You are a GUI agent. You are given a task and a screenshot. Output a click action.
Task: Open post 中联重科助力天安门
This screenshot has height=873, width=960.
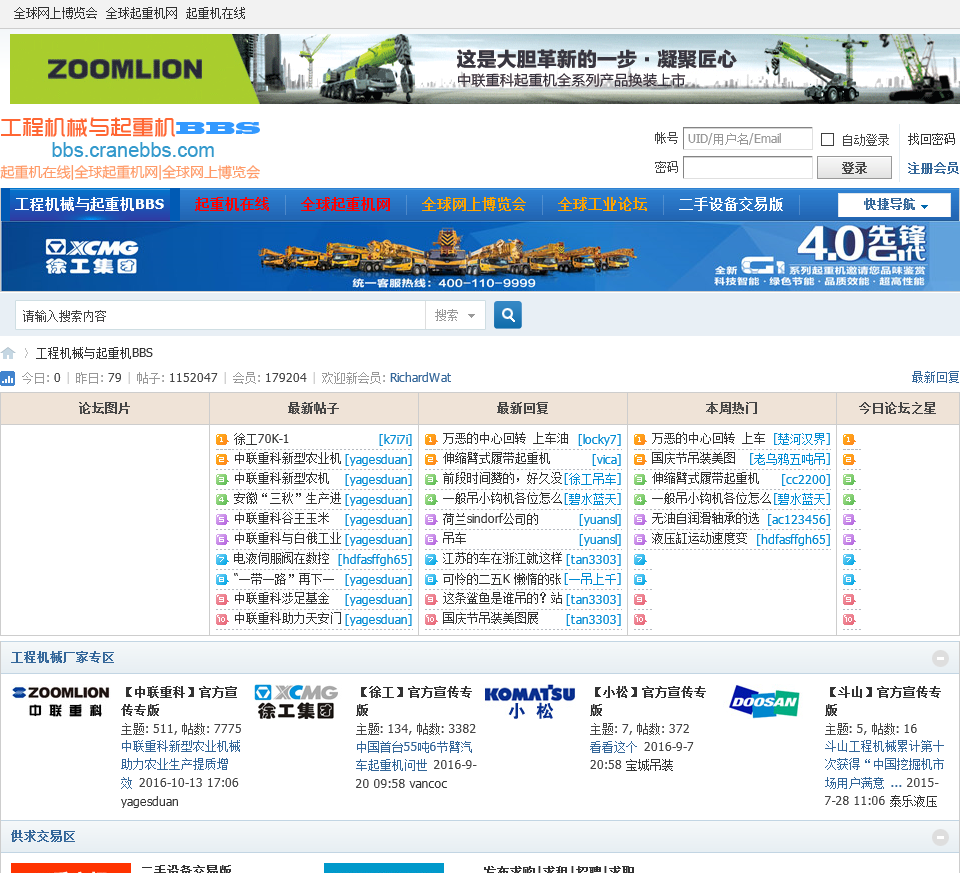287,619
